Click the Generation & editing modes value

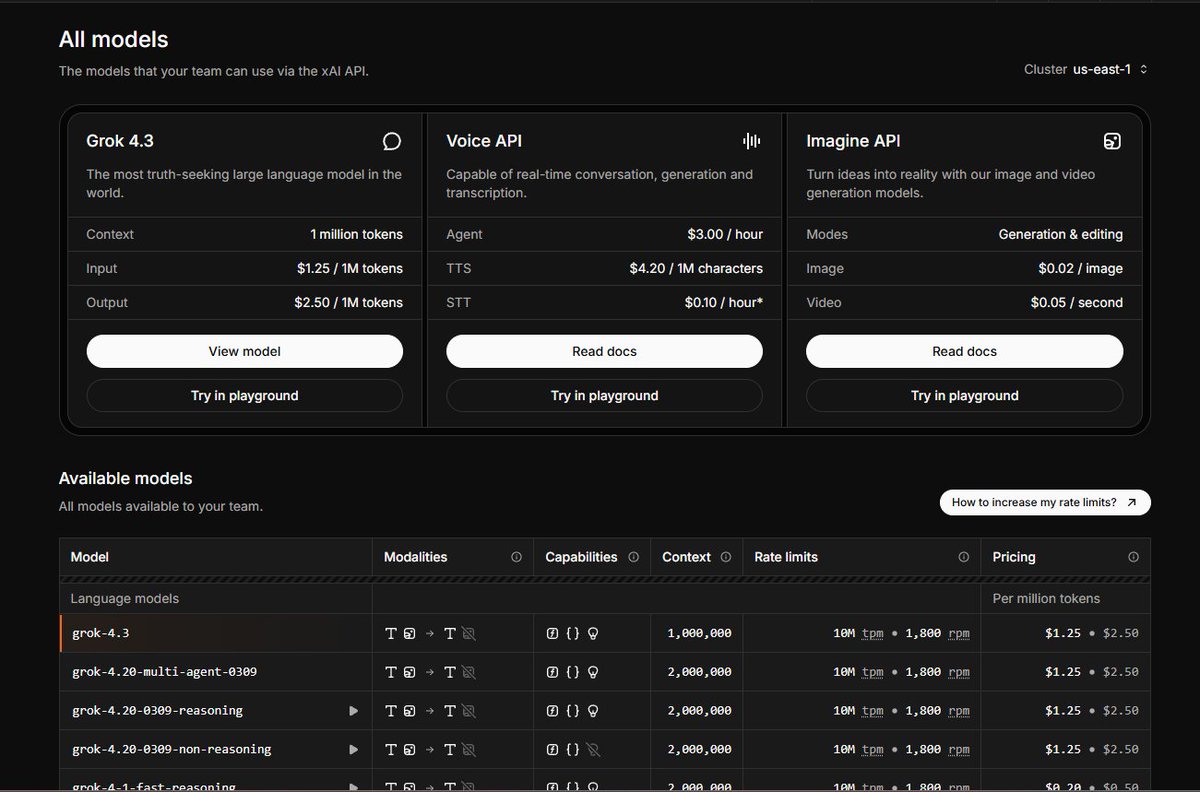click(1061, 234)
